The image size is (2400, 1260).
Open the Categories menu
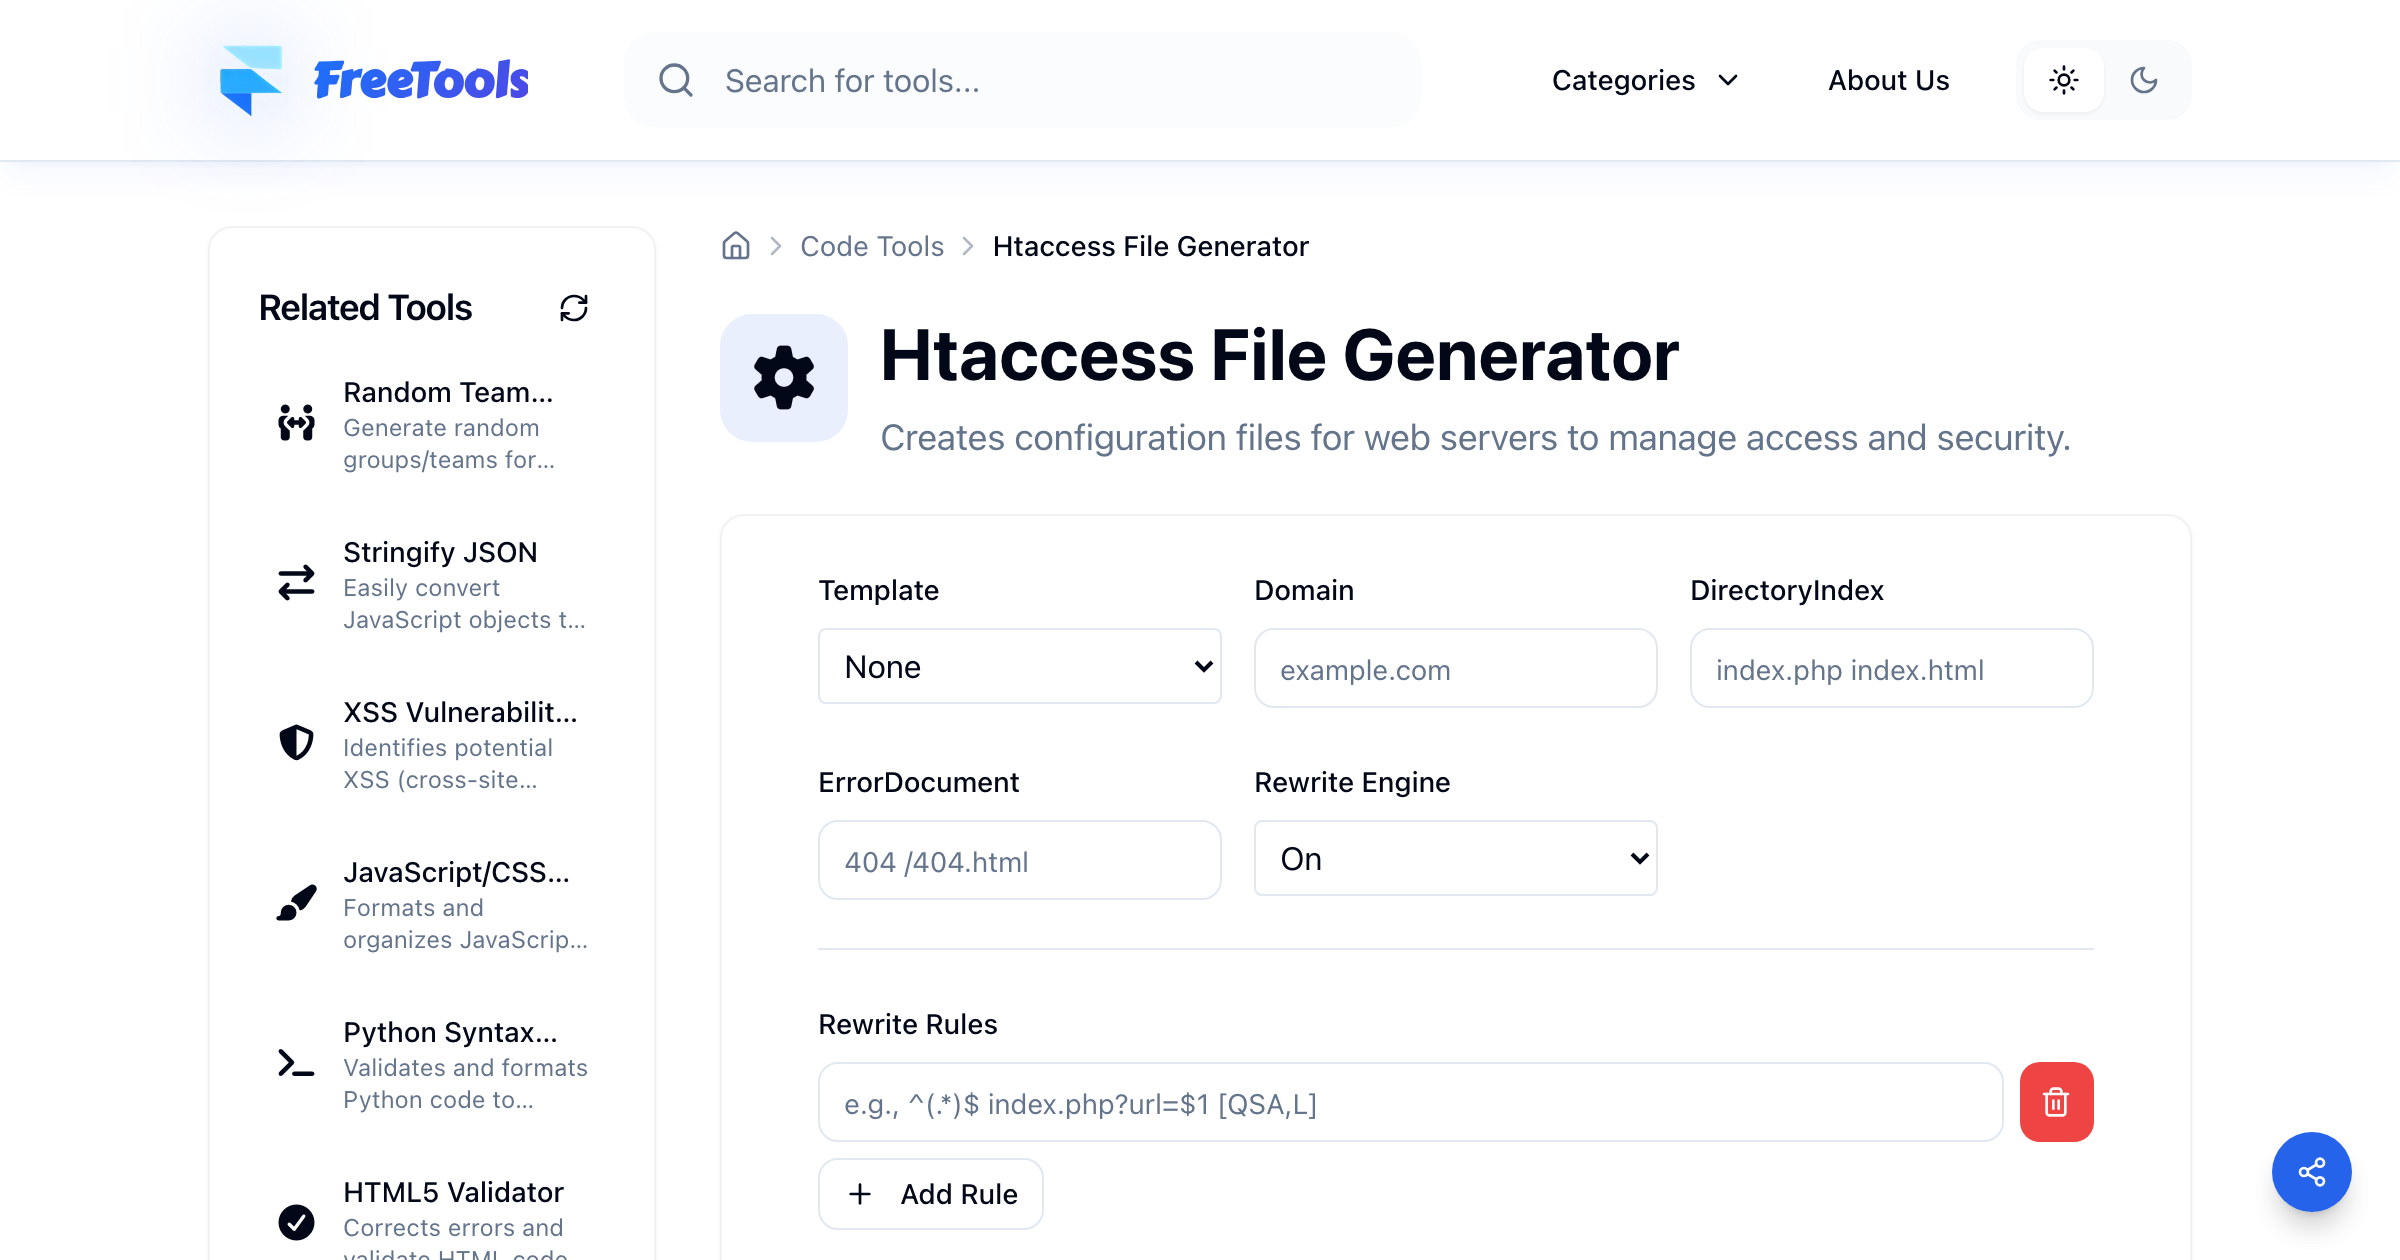click(1646, 80)
